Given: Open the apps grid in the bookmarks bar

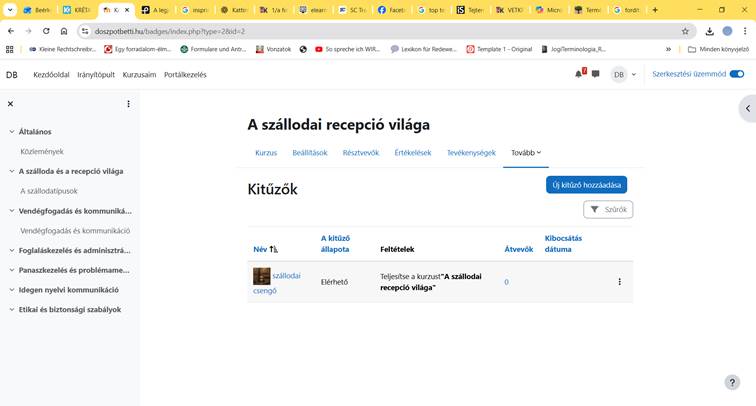Looking at the screenshot, I should click(x=10, y=49).
